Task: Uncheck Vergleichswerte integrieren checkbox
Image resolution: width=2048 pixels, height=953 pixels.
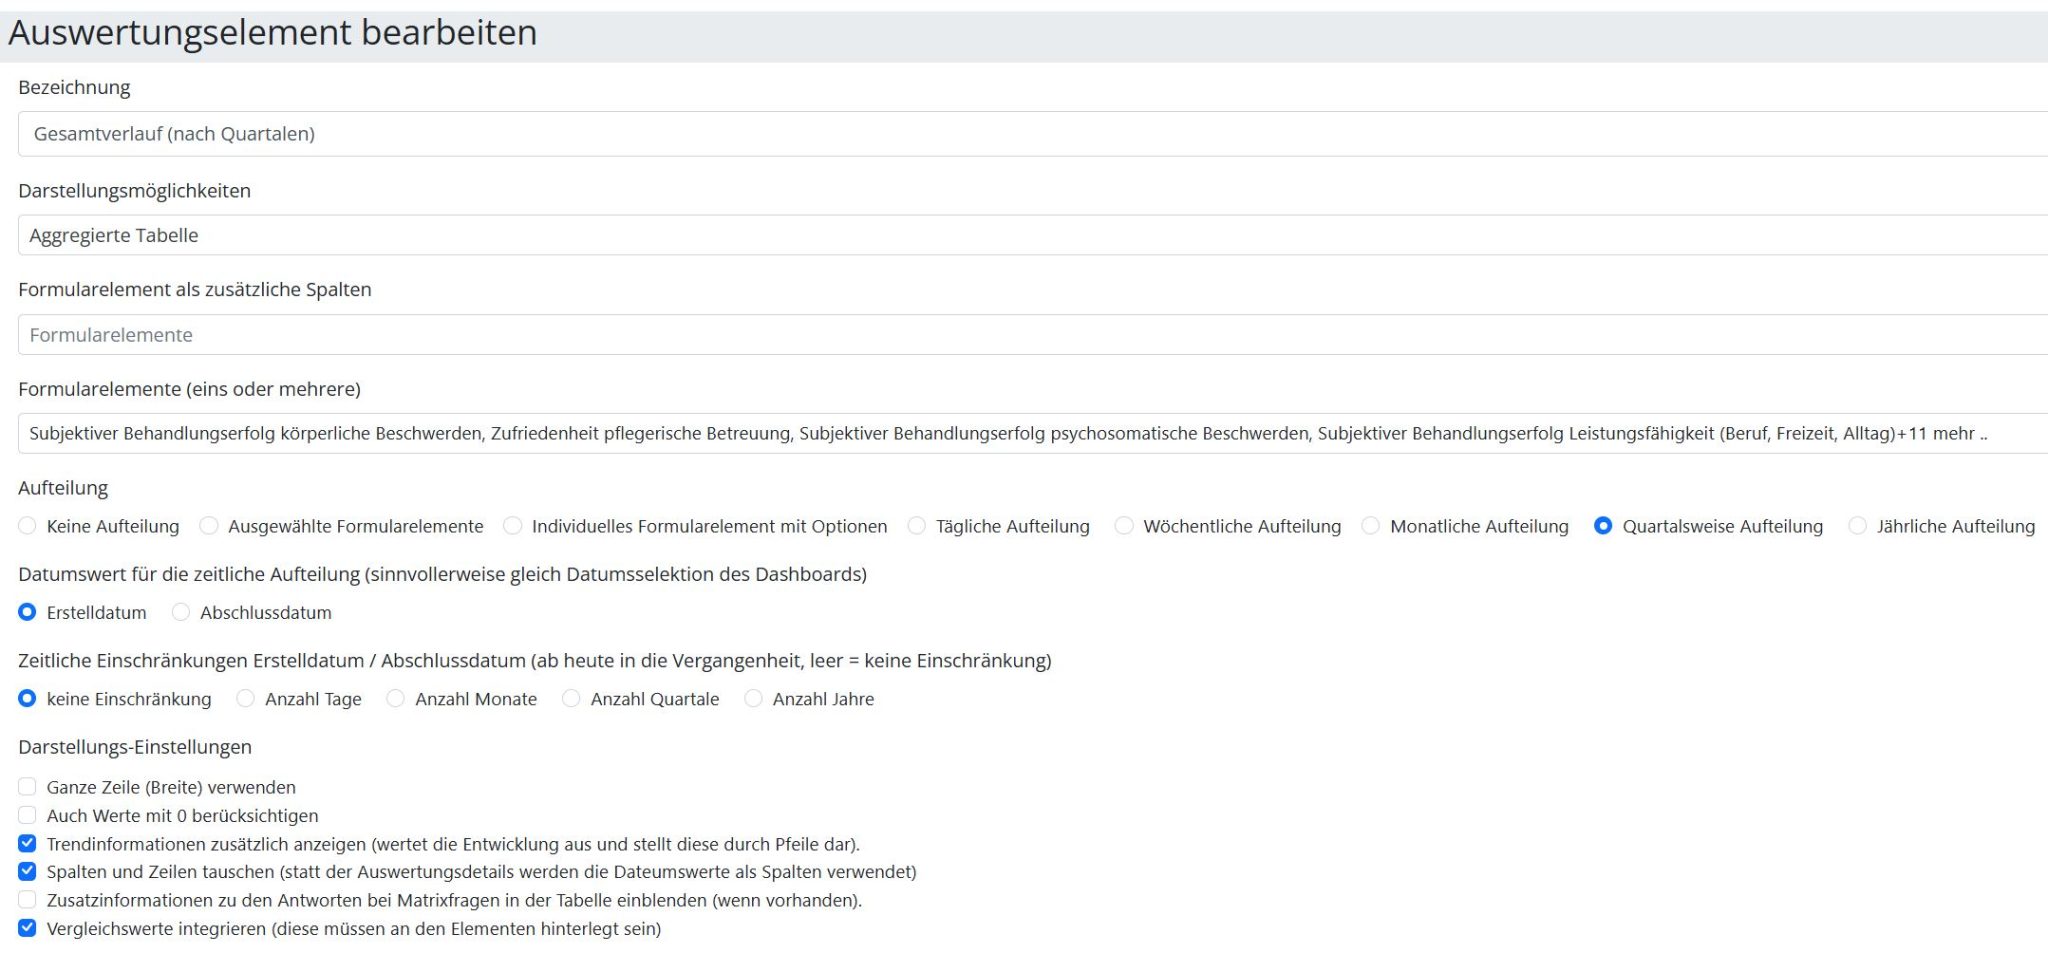Action: coord(27,928)
